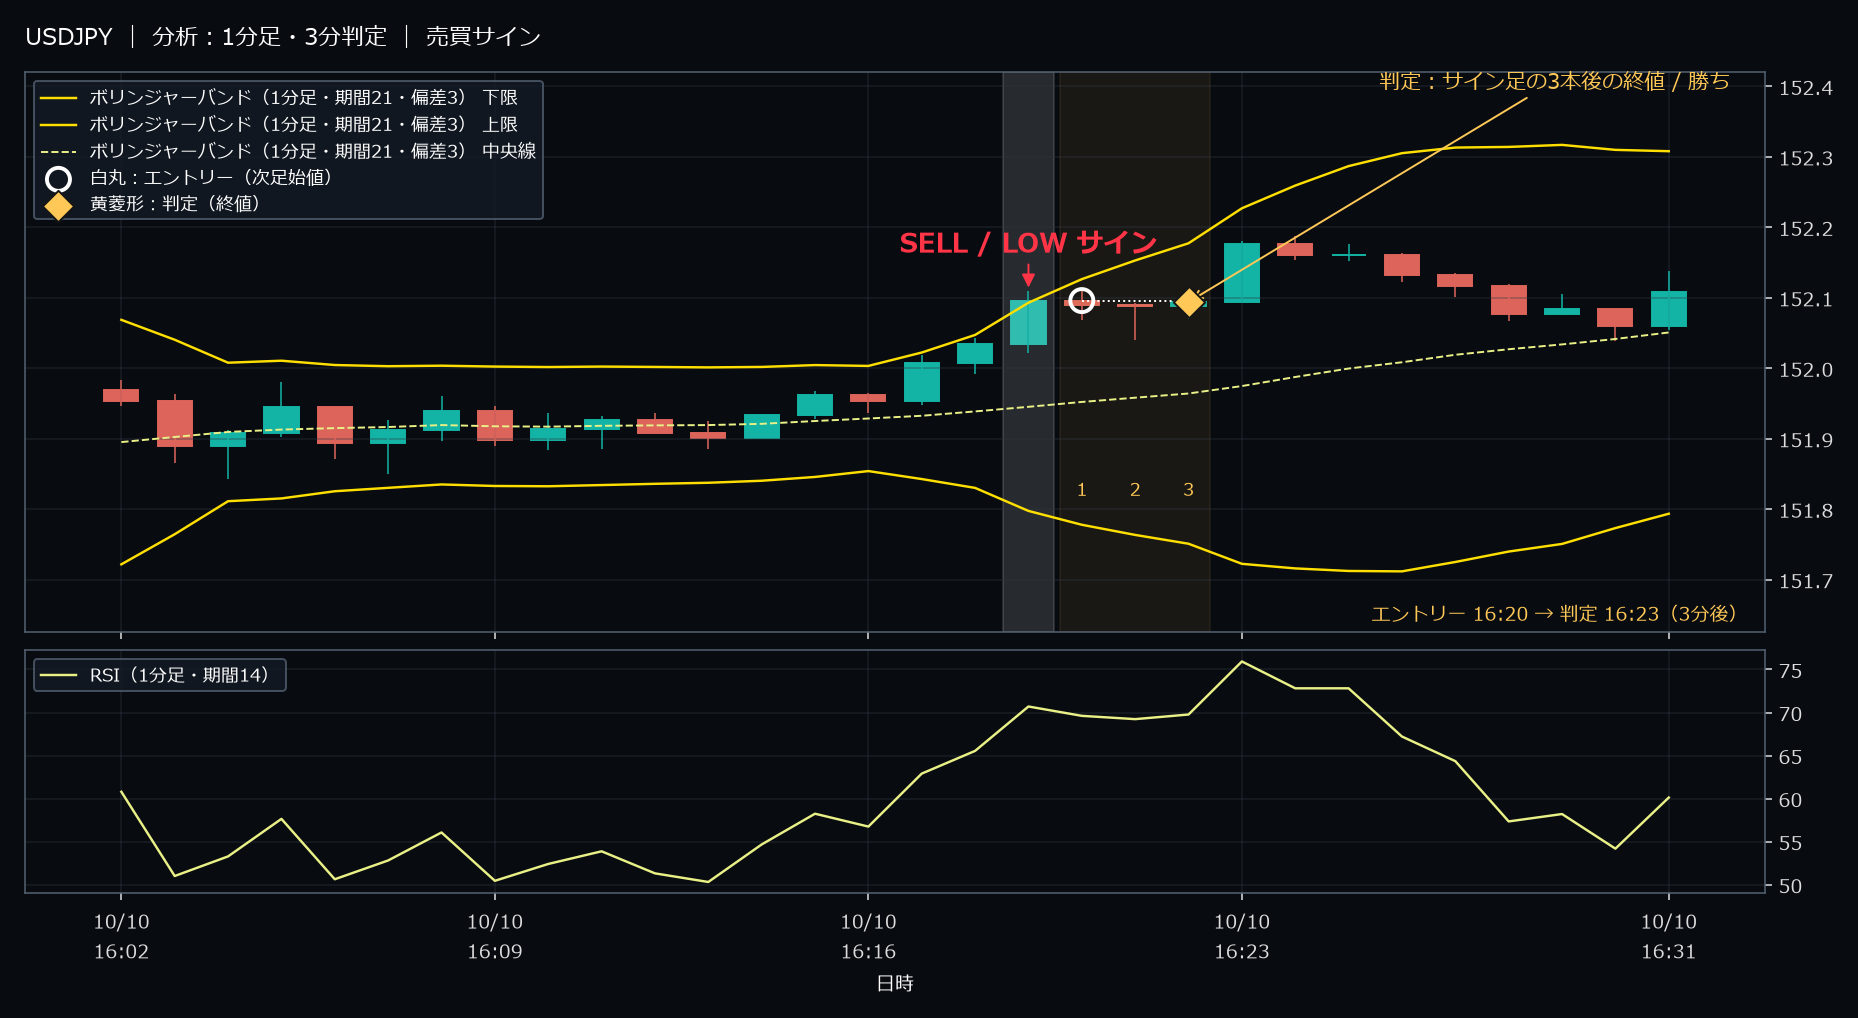Click price axis label 152.4
This screenshot has height=1018, width=1858.
[x=1806, y=88]
